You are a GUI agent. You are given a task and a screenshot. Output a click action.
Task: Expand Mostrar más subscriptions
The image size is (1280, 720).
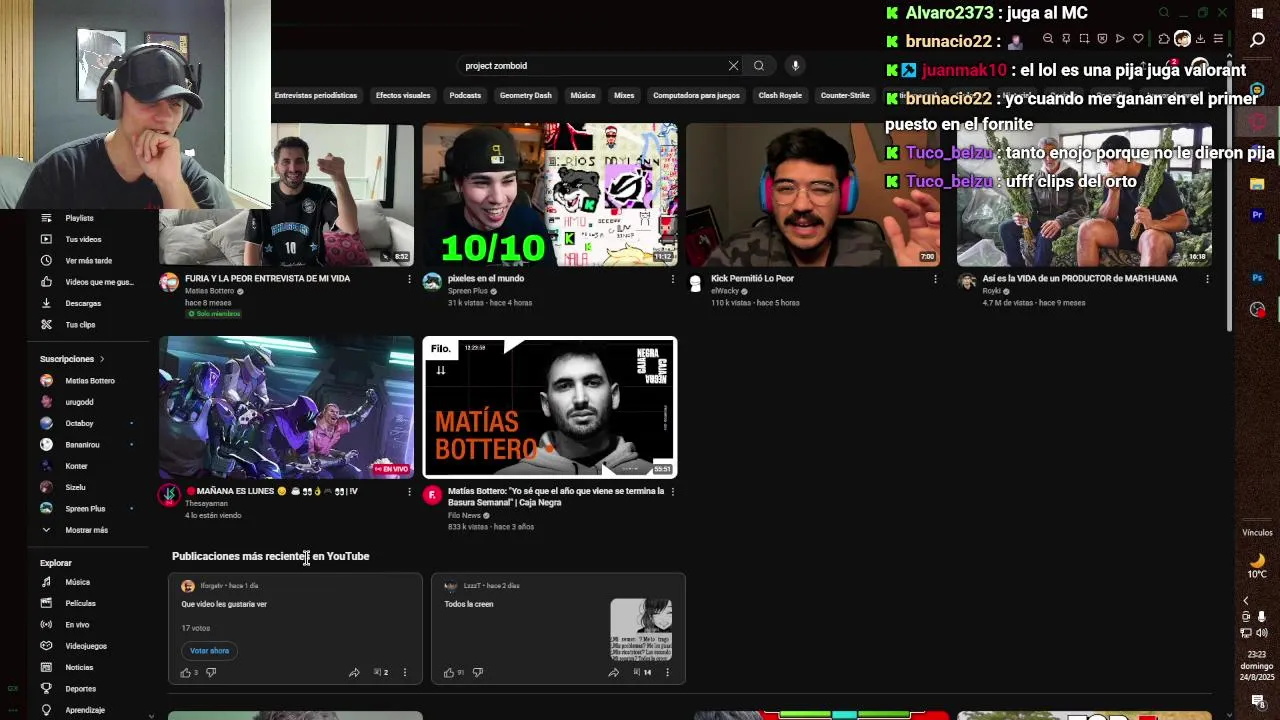(74, 530)
